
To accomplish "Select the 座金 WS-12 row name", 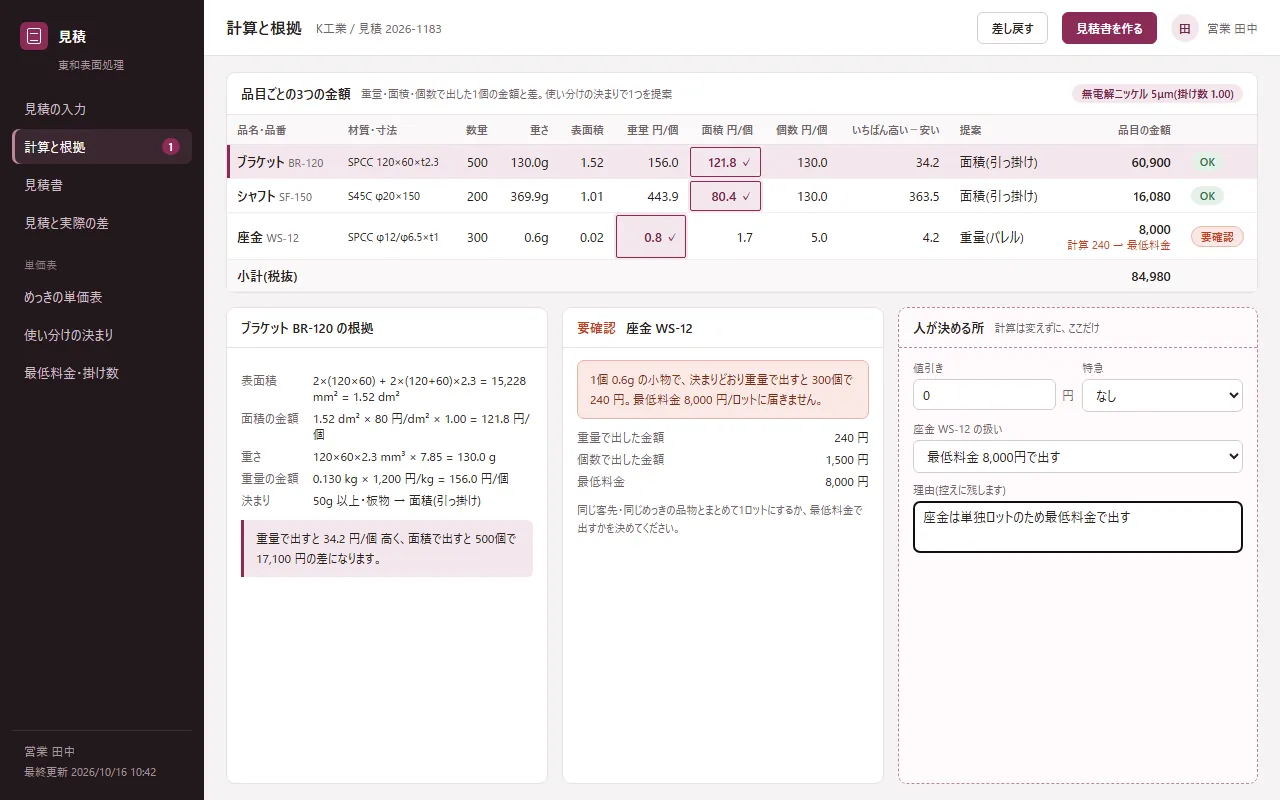I will 268,238.
